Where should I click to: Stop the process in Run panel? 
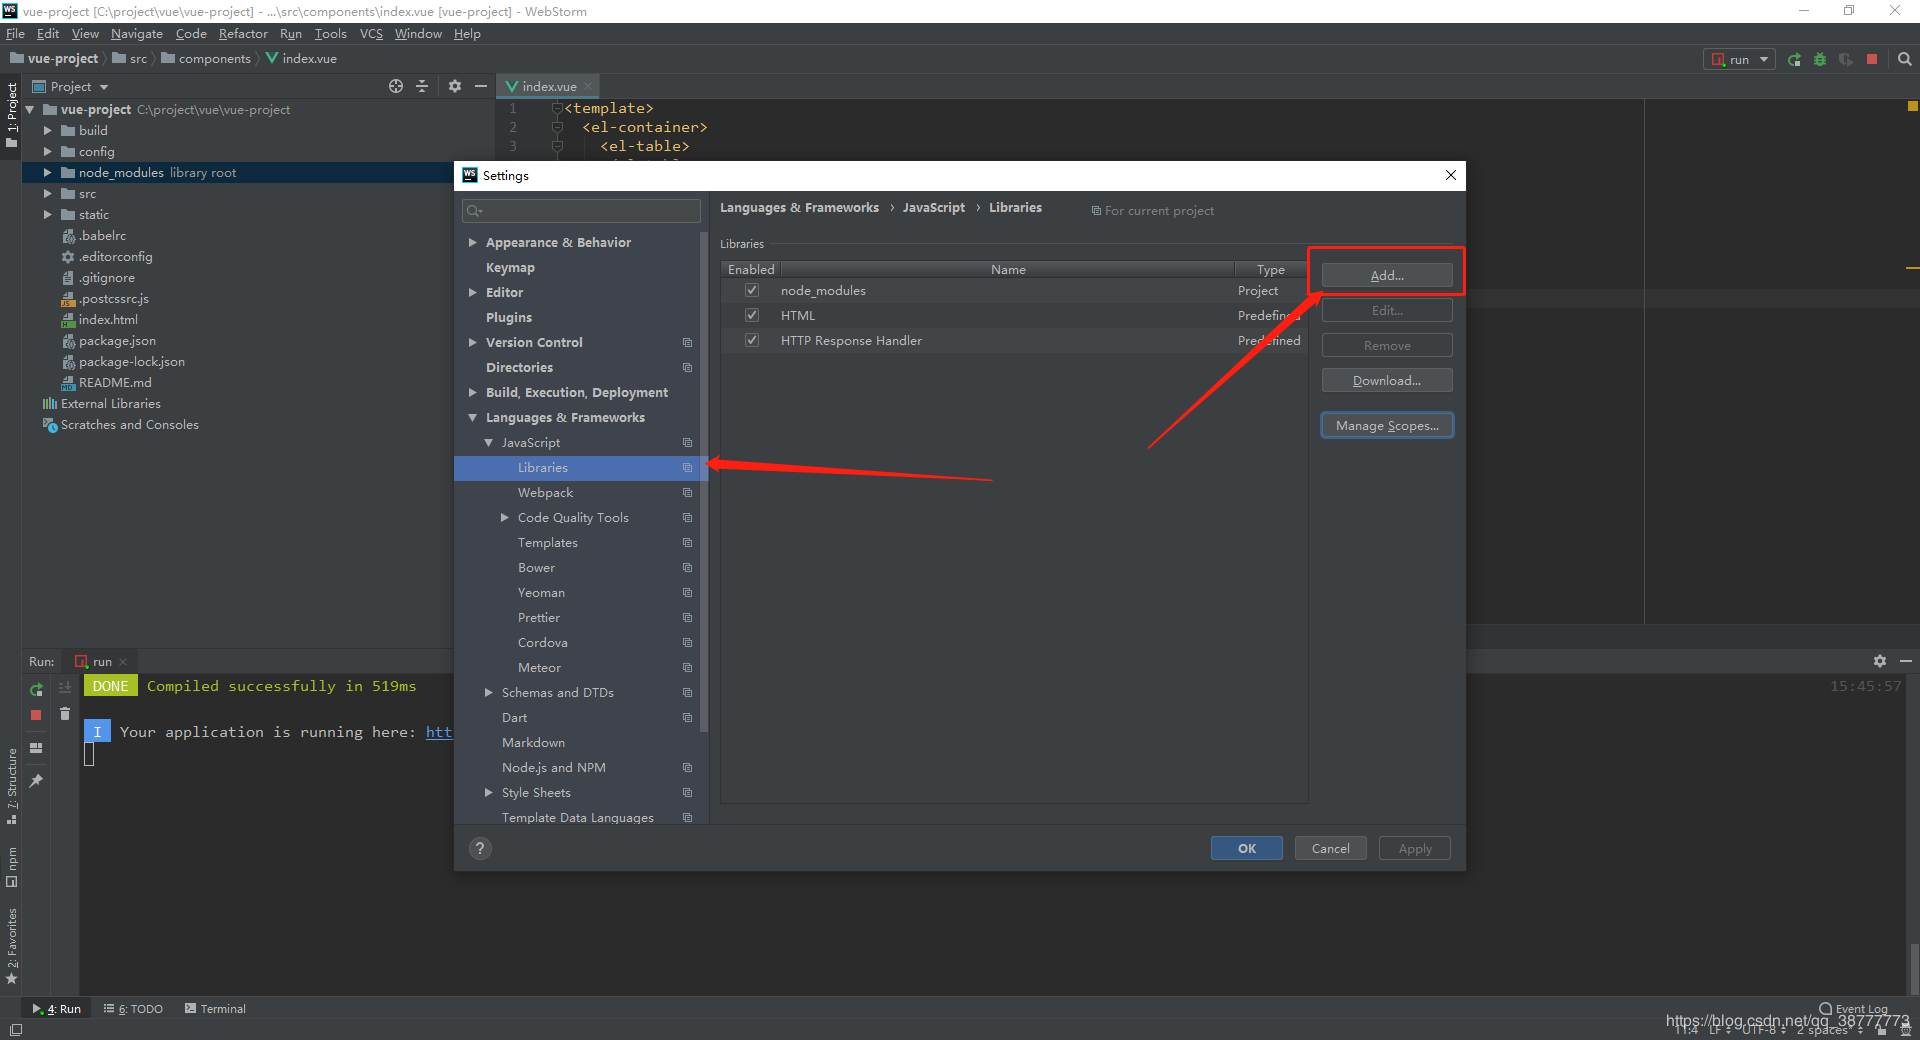[36, 715]
